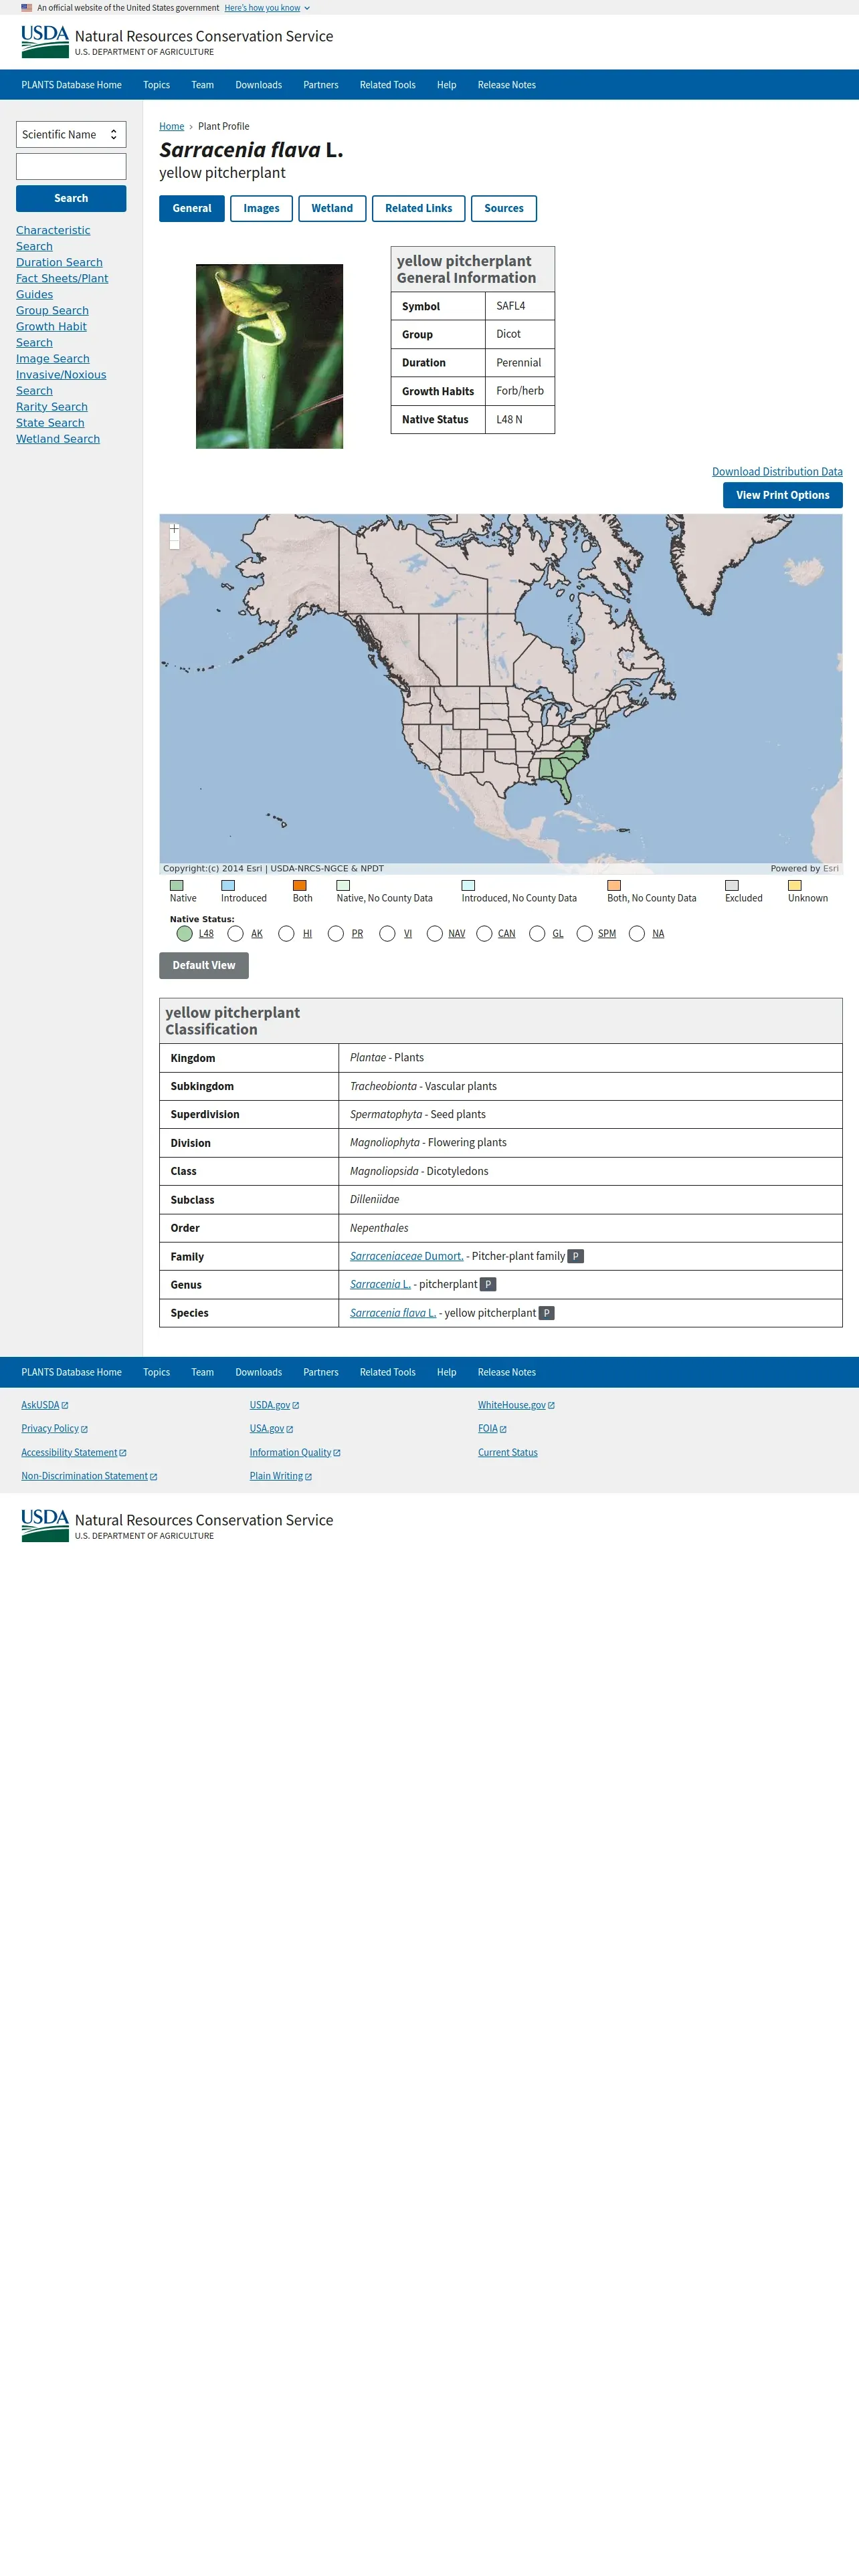Click the Esri attribution link on map
859x2576 pixels.
(x=831, y=868)
